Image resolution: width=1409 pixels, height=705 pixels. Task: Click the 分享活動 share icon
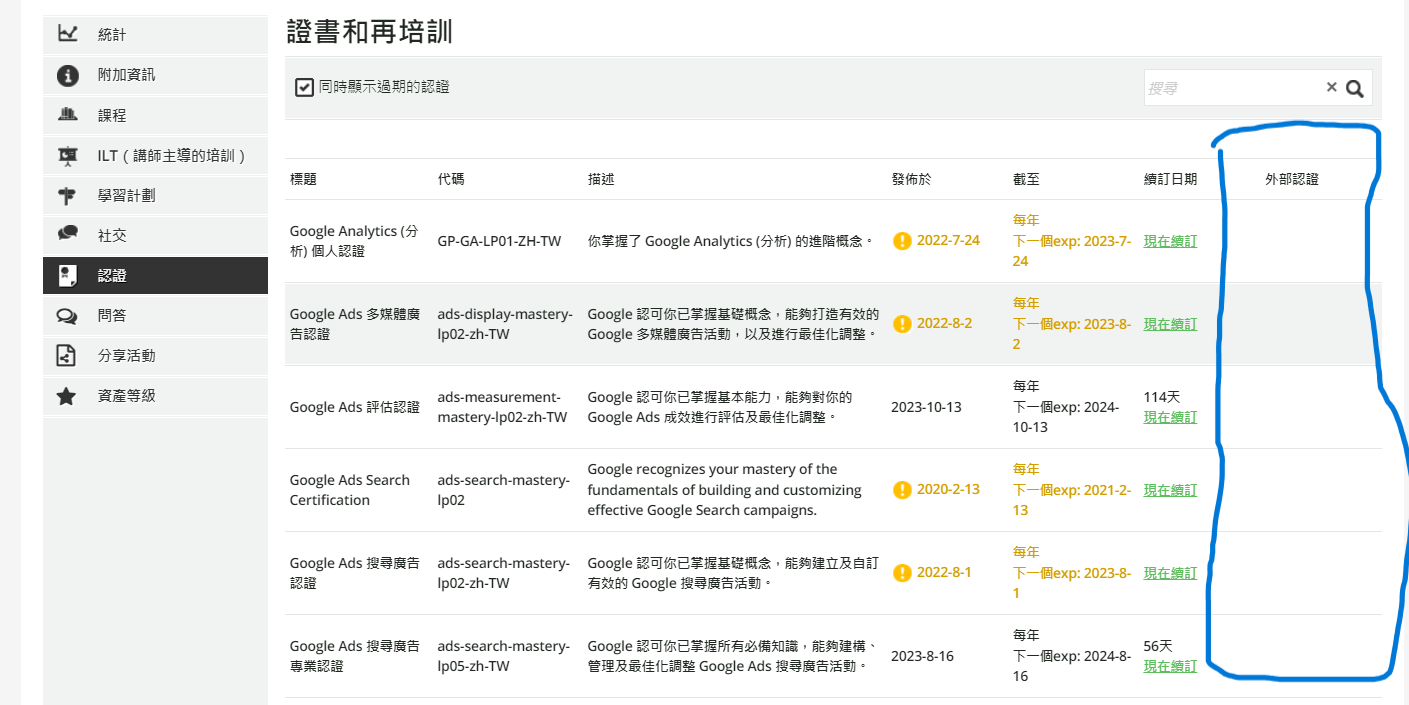[x=68, y=355]
